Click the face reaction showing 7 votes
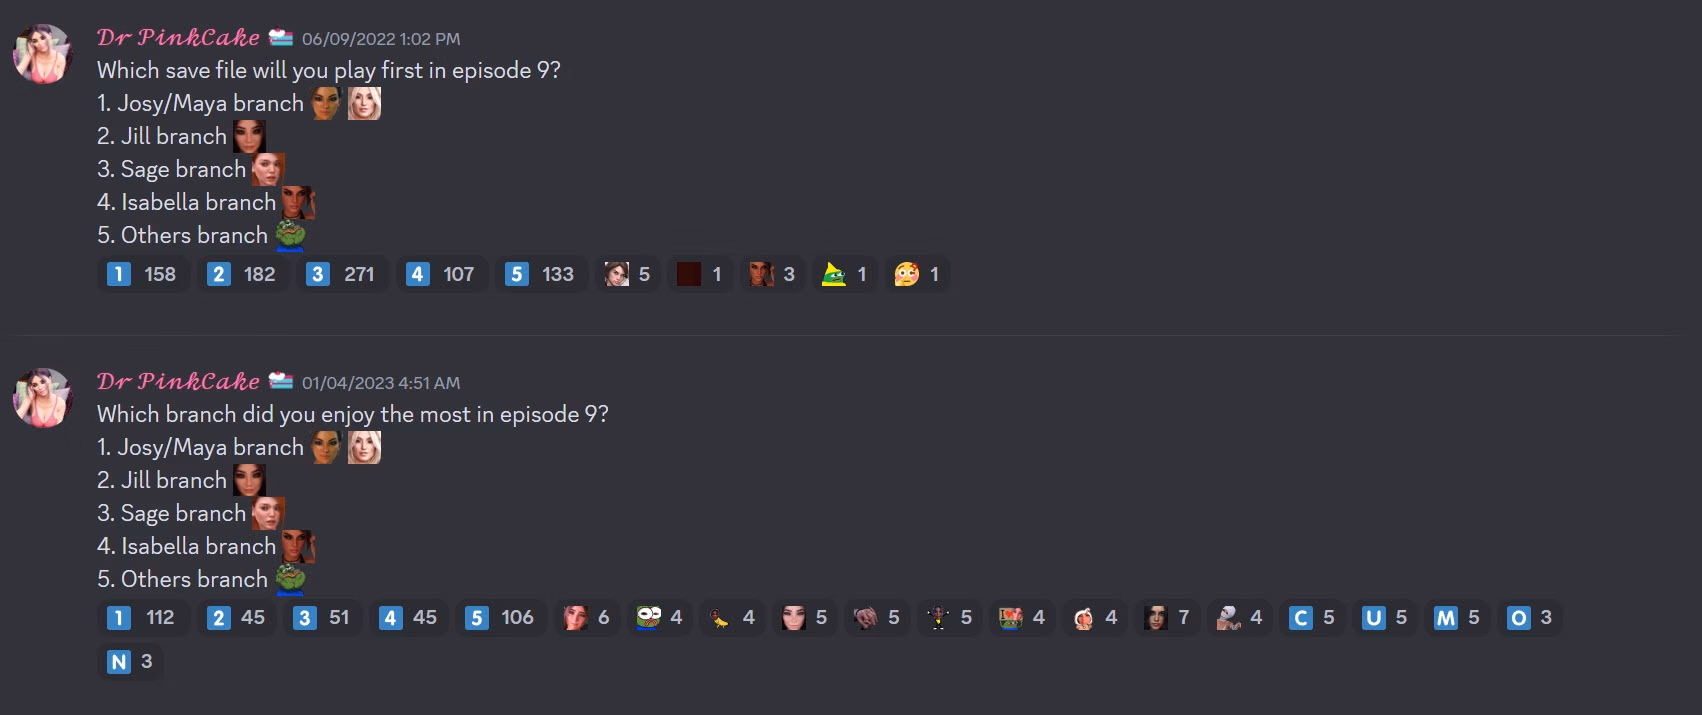The image size is (1702, 715). (x=1167, y=618)
